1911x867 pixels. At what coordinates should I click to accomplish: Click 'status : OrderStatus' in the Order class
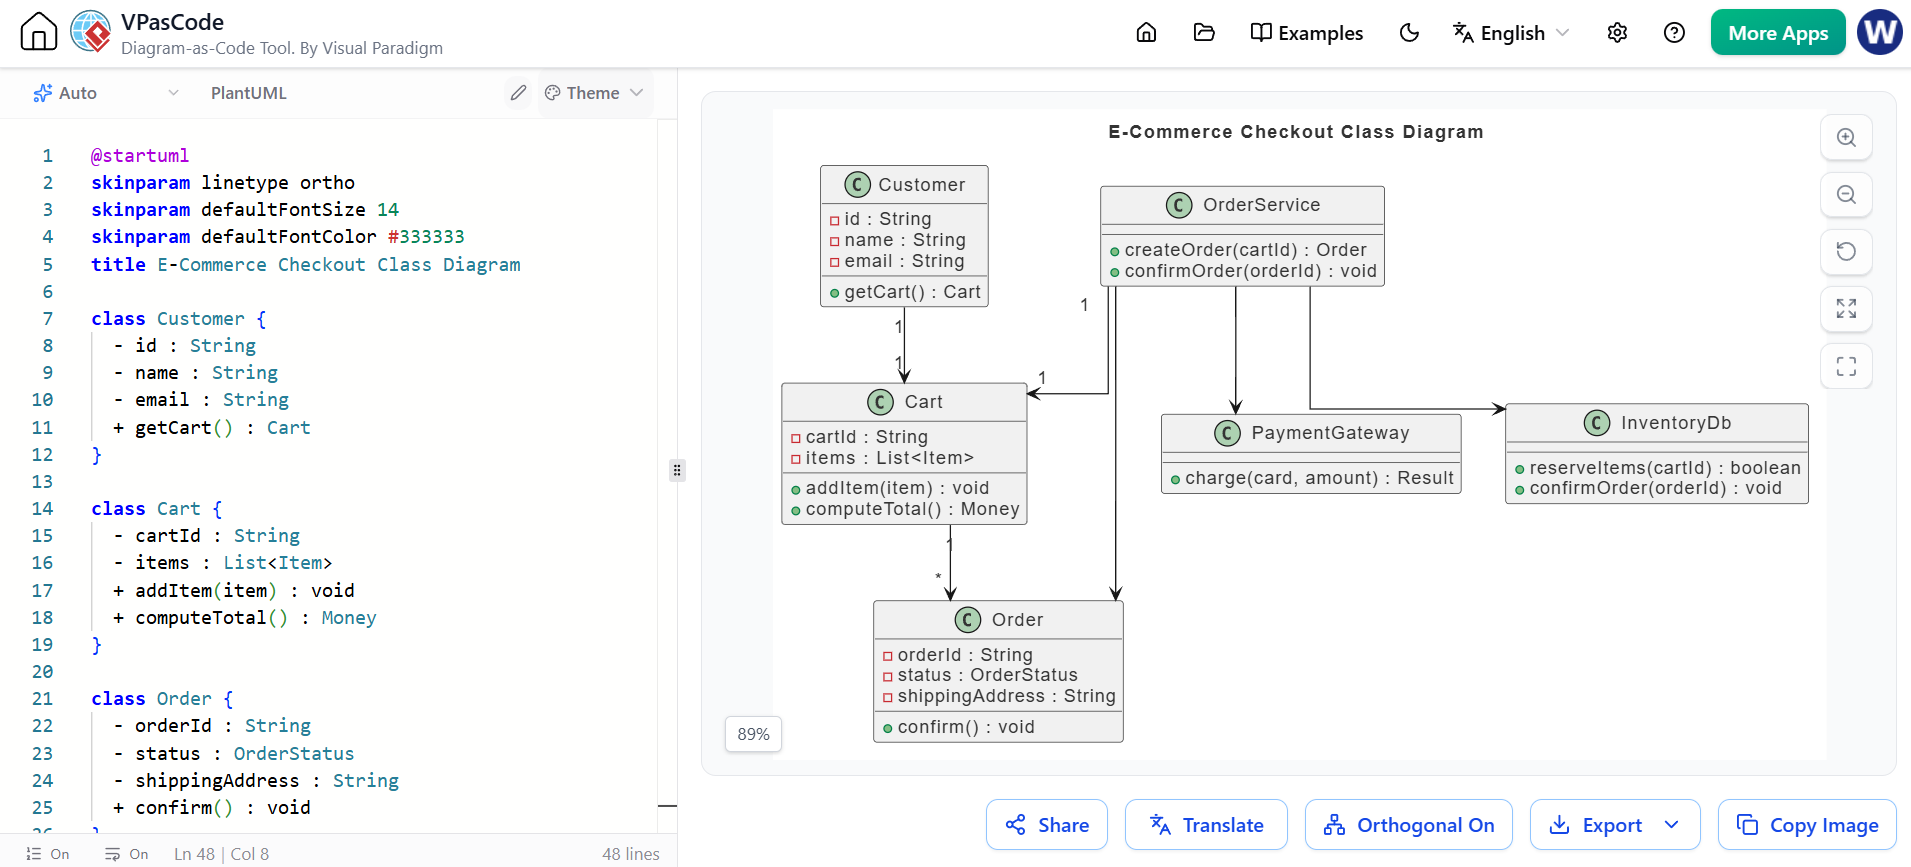coord(987,675)
